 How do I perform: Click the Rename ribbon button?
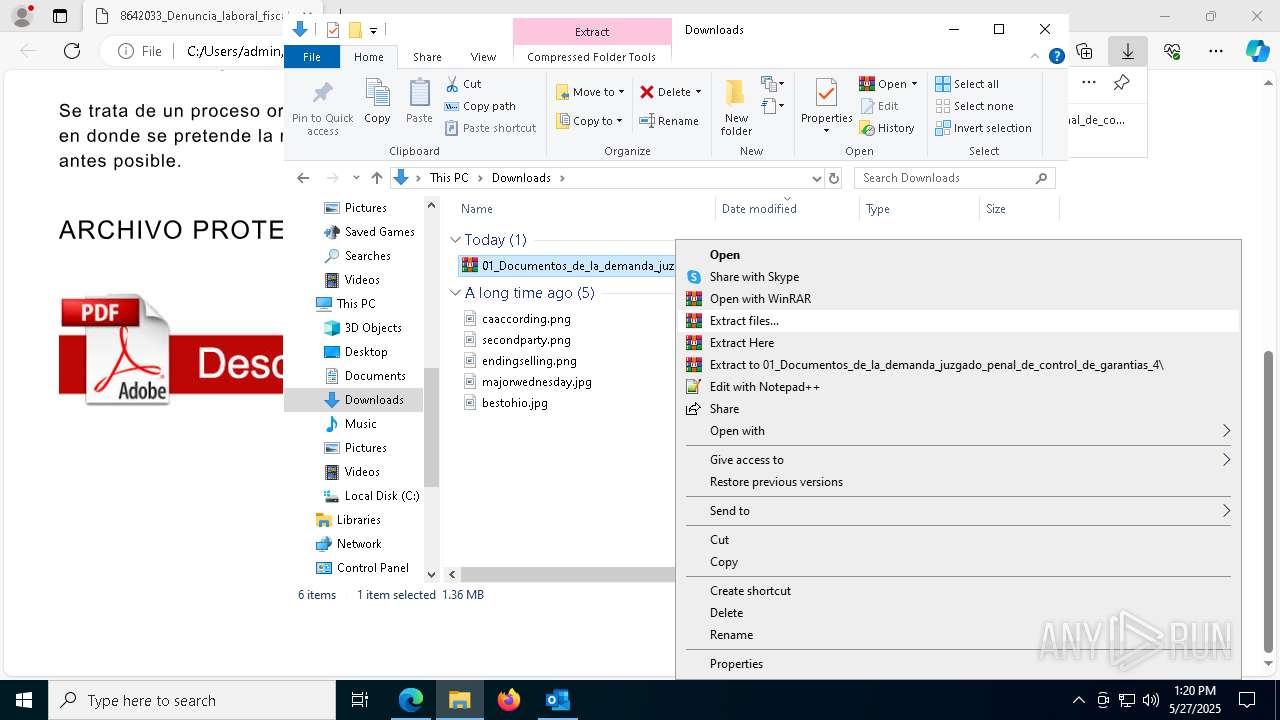(670, 121)
